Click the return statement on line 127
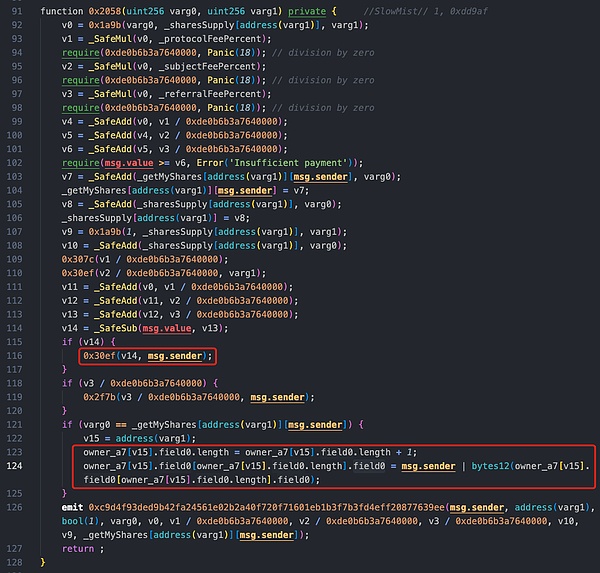The height and width of the screenshot is (573, 600). [x=78, y=548]
